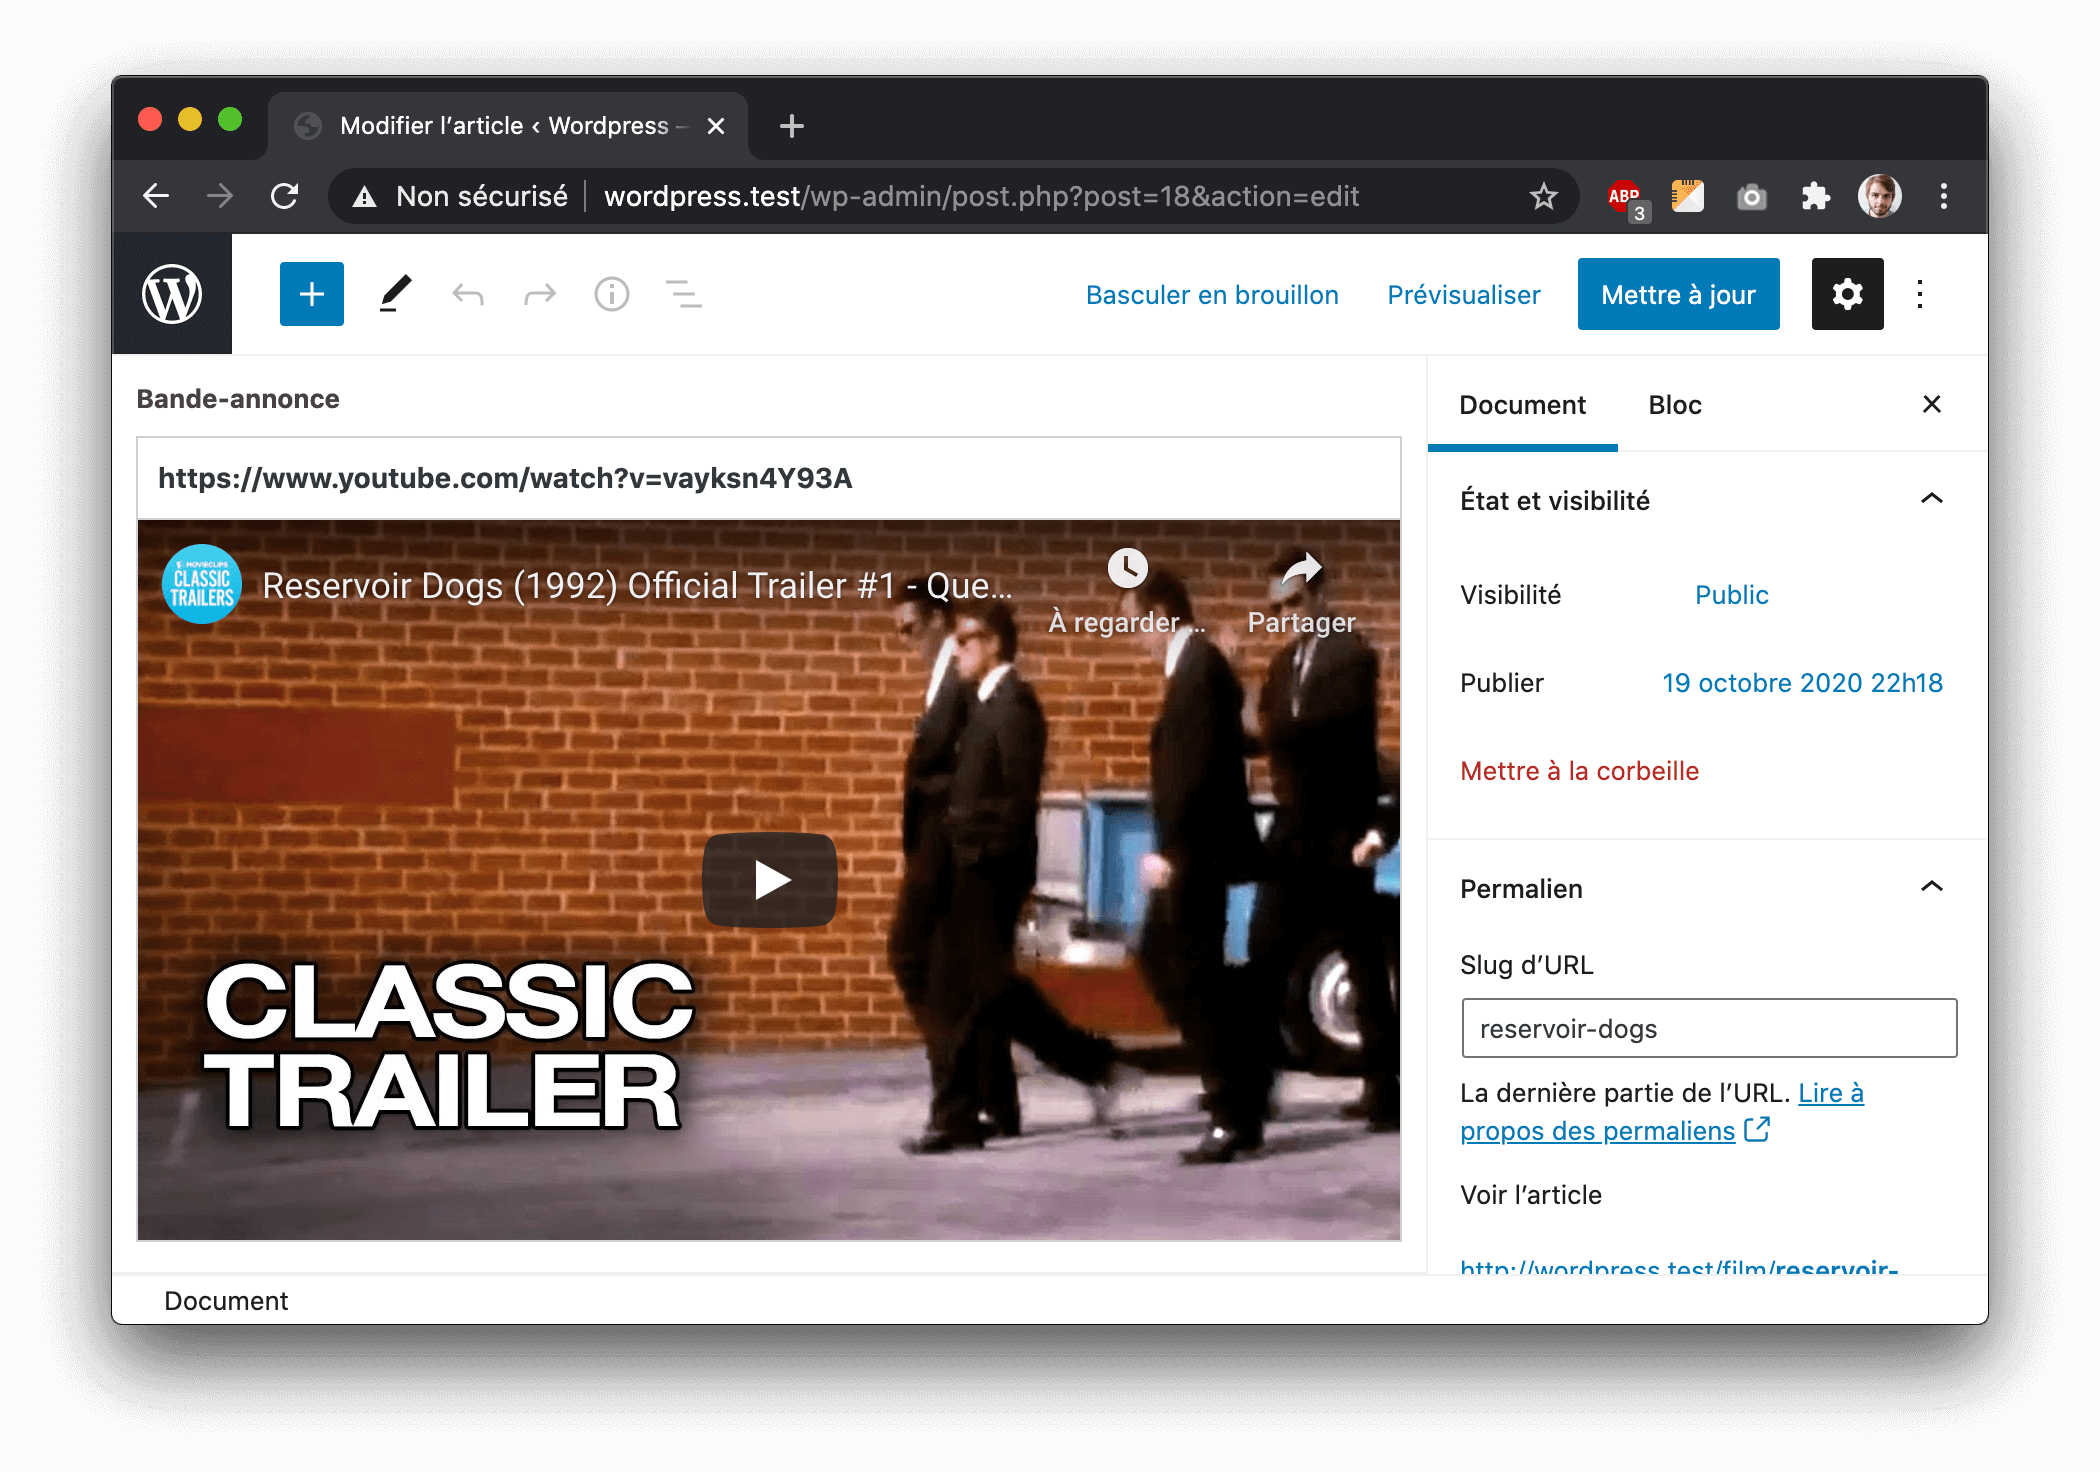Click the Slug d'URL input field
Image resolution: width=2100 pixels, height=1472 pixels.
pyautogui.click(x=1708, y=1028)
